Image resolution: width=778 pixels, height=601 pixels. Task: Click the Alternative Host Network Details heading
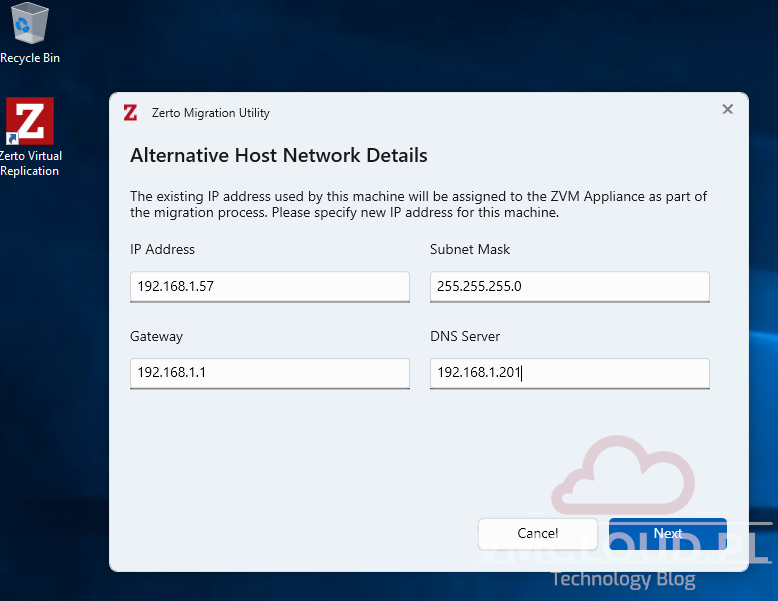pyautogui.click(x=279, y=156)
